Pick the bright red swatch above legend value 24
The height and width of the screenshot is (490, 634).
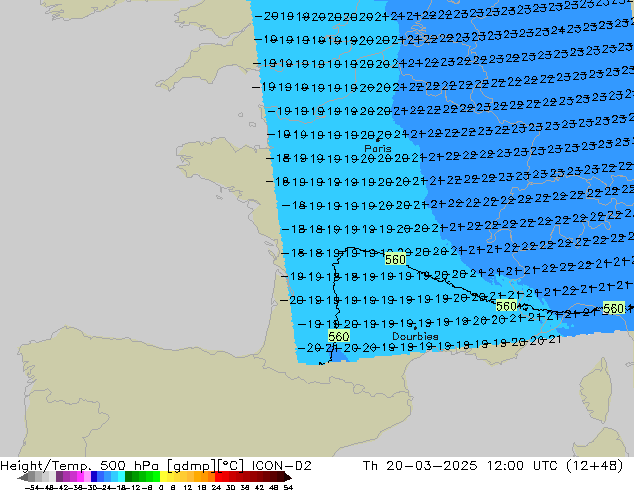[218, 476]
